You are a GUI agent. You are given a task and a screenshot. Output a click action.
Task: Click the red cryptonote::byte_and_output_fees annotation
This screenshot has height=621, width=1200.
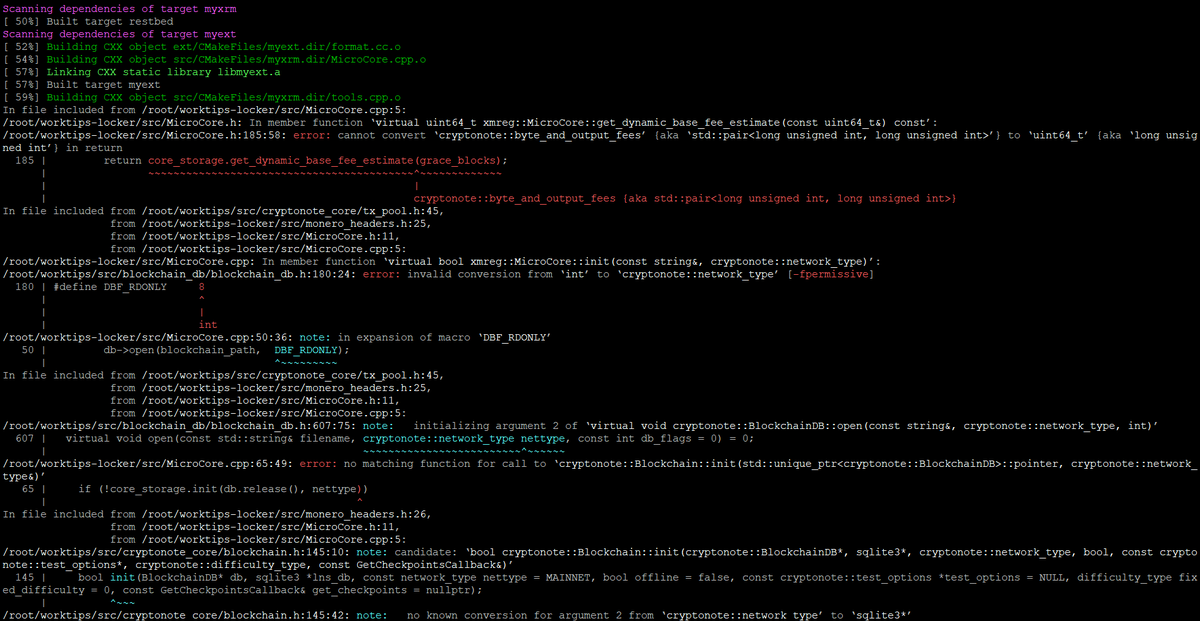click(x=685, y=199)
